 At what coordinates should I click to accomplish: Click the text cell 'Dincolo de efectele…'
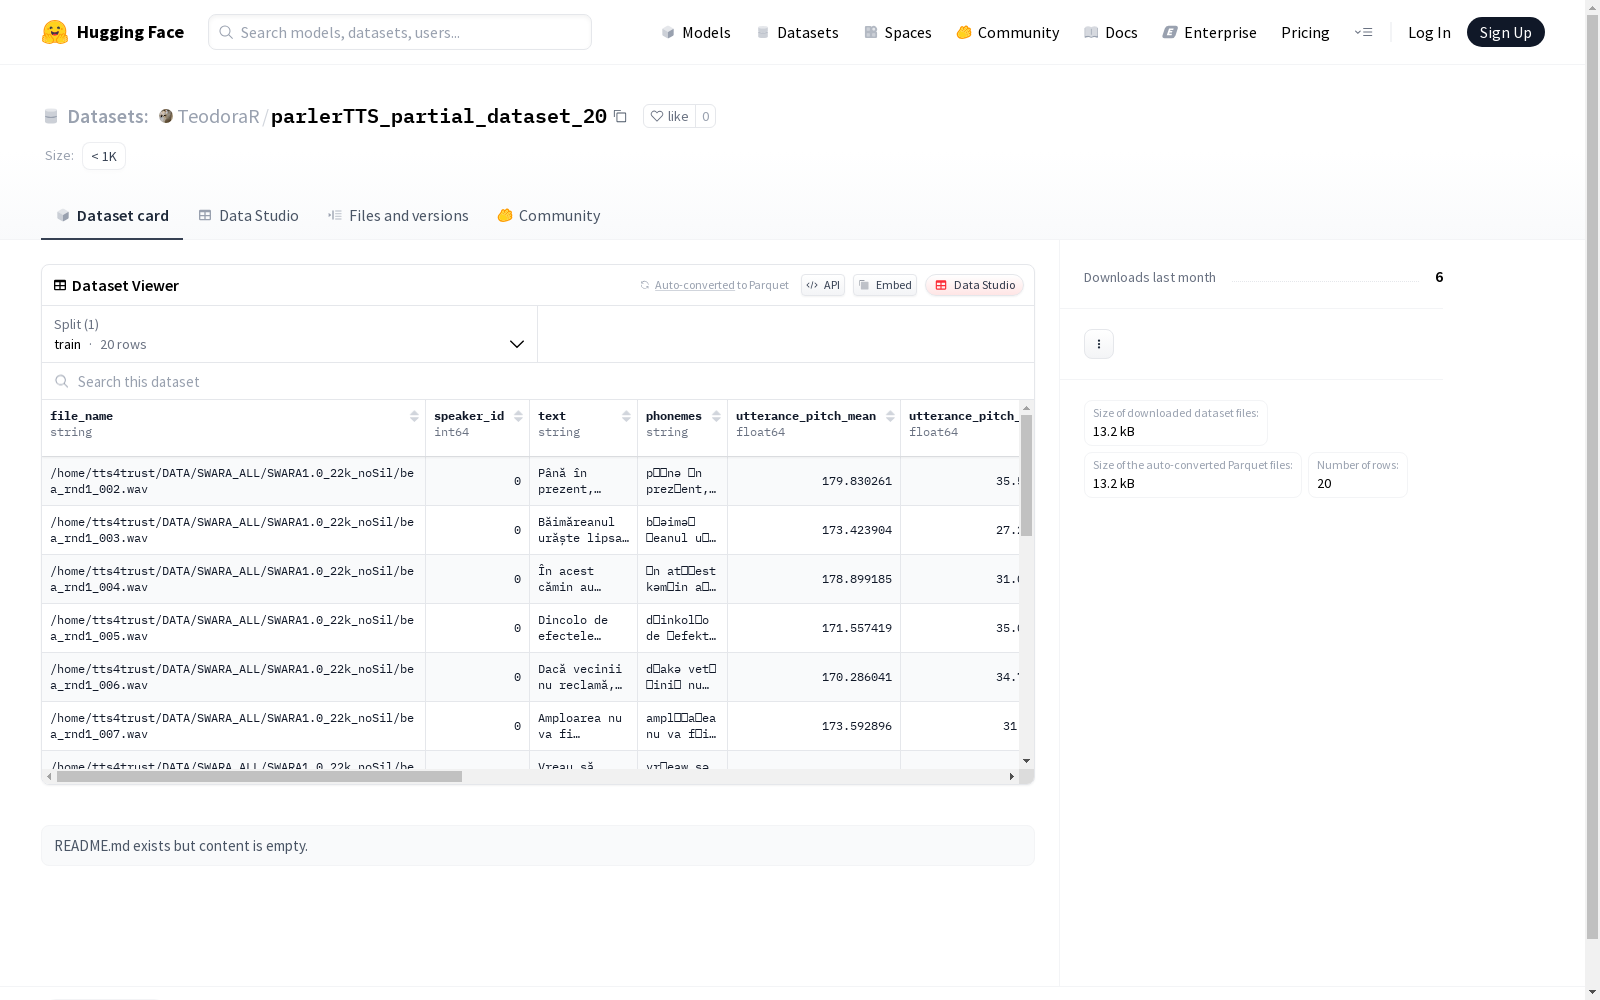click(583, 628)
